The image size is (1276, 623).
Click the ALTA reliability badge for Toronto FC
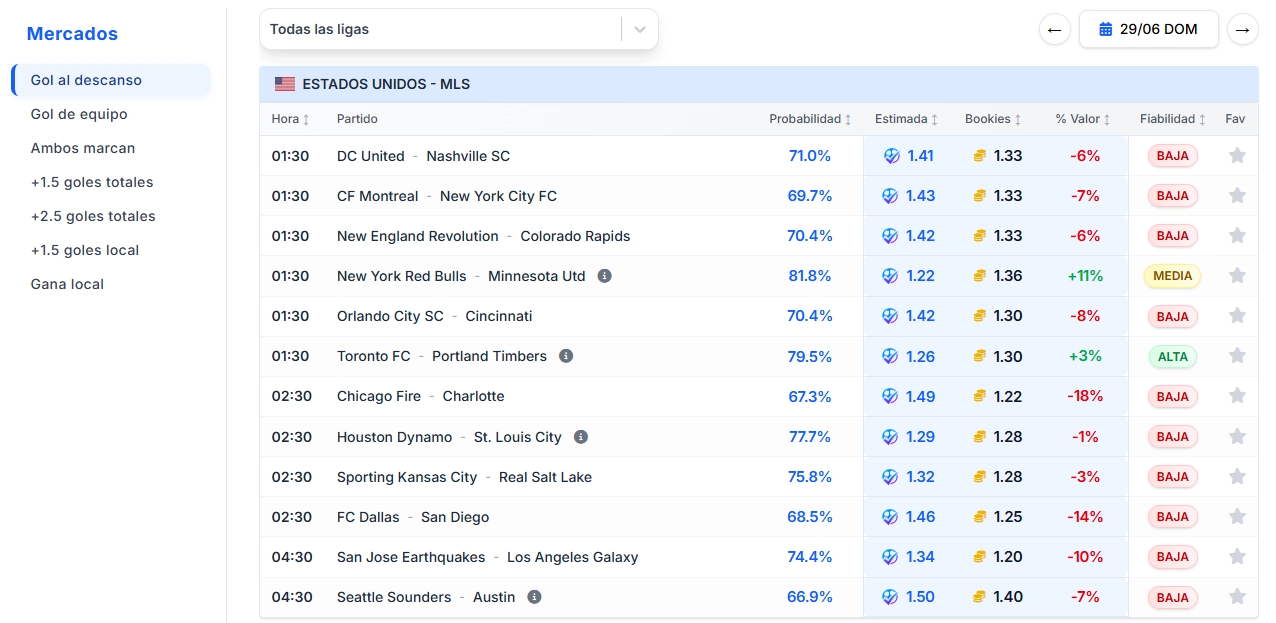click(1173, 357)
